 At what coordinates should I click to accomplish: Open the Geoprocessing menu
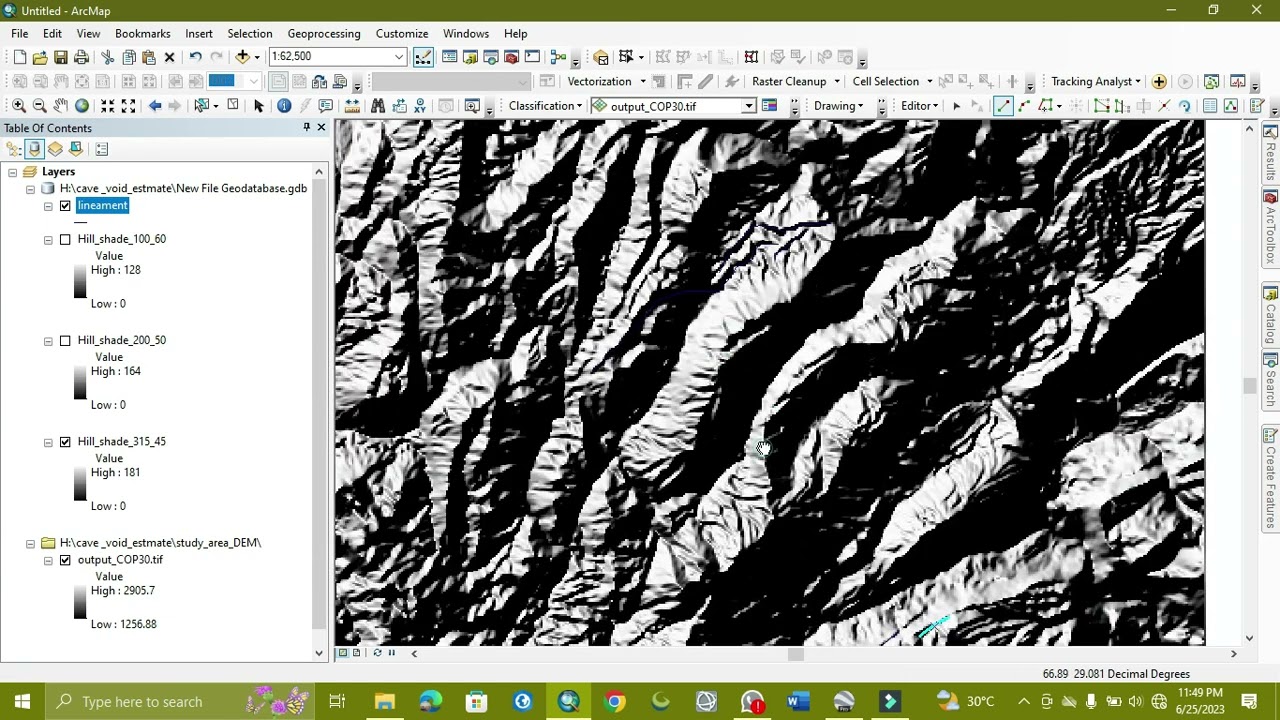coord(324,34)
